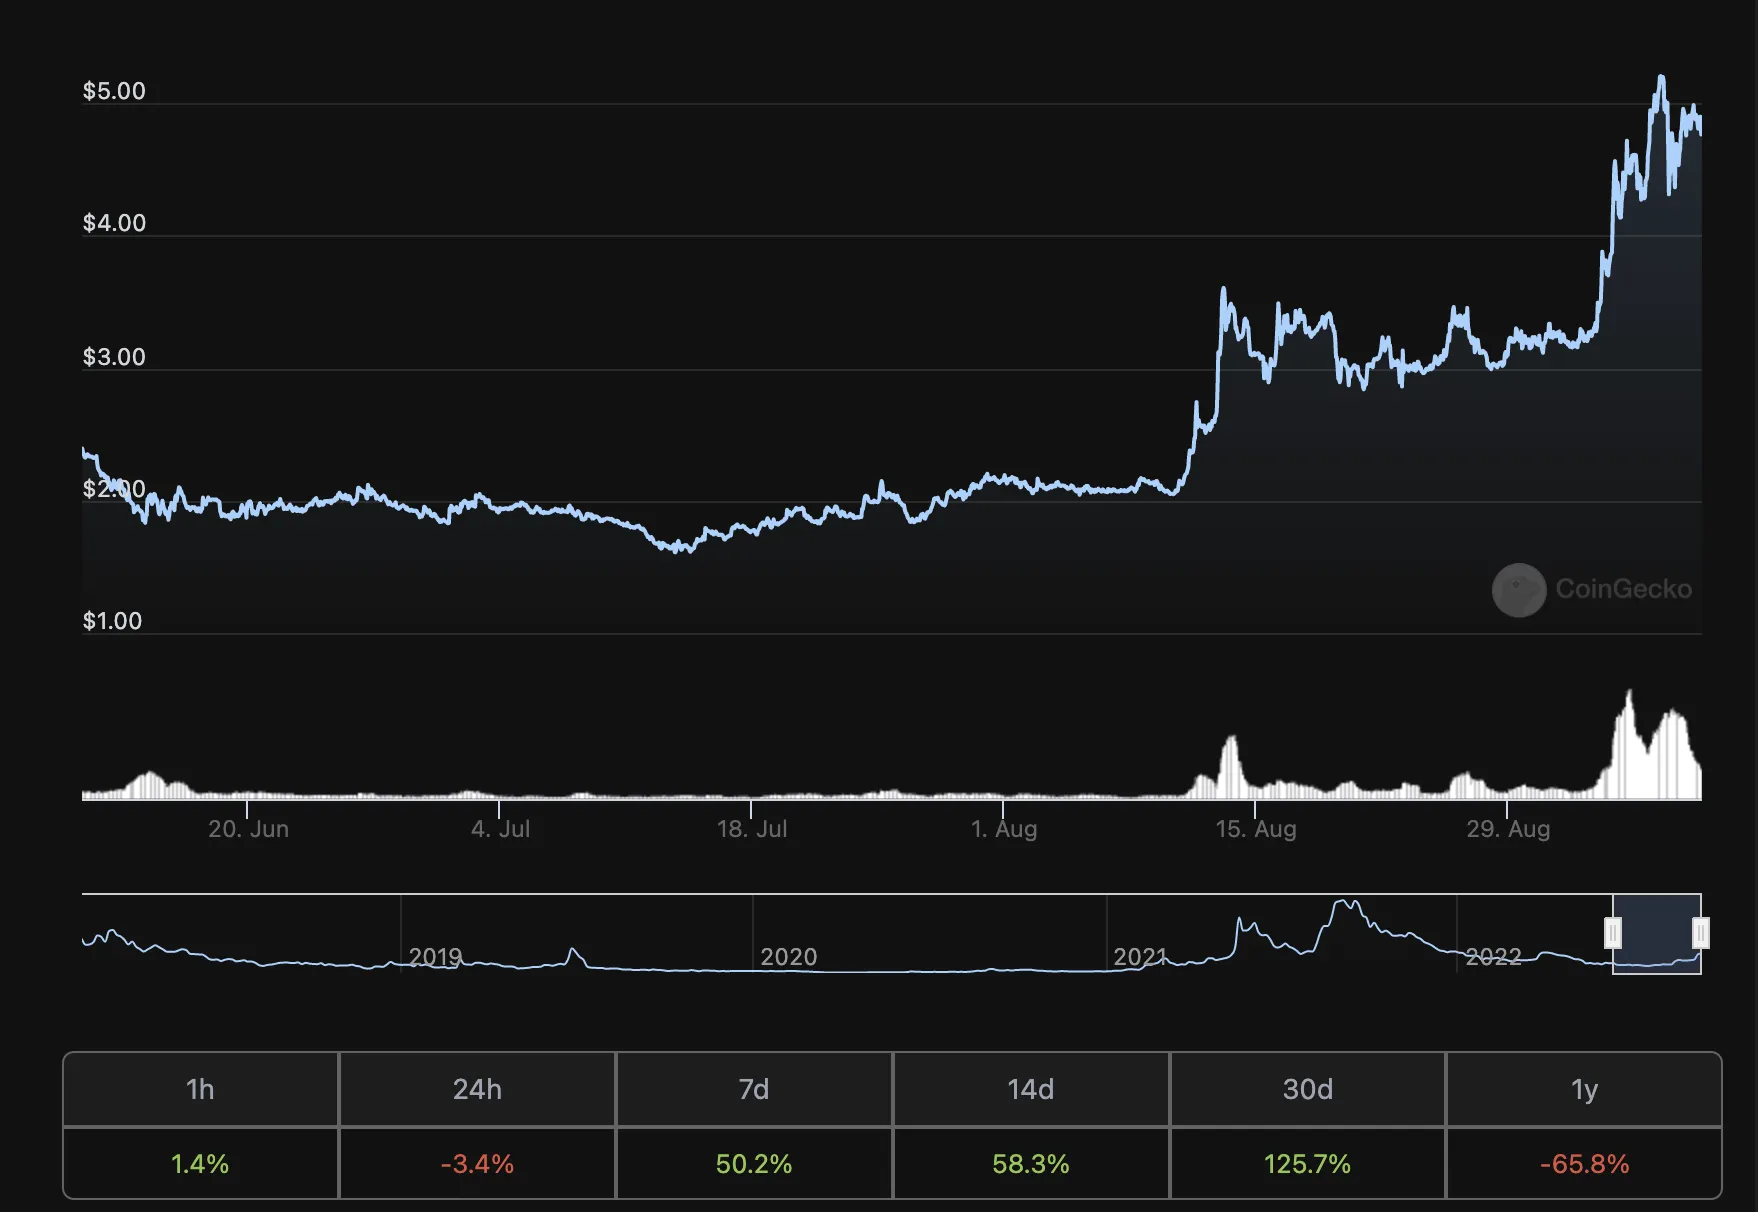Select the 14d price change header
Viewport: 1758px width, 1212px height.
(x=1031, y=1089)
